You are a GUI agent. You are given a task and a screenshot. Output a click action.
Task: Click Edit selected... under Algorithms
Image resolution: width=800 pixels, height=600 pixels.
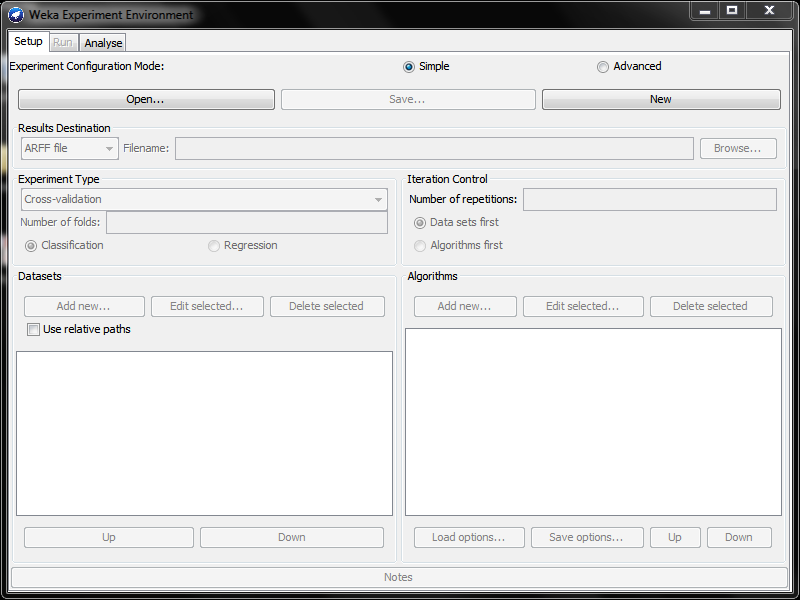(583, 307)
